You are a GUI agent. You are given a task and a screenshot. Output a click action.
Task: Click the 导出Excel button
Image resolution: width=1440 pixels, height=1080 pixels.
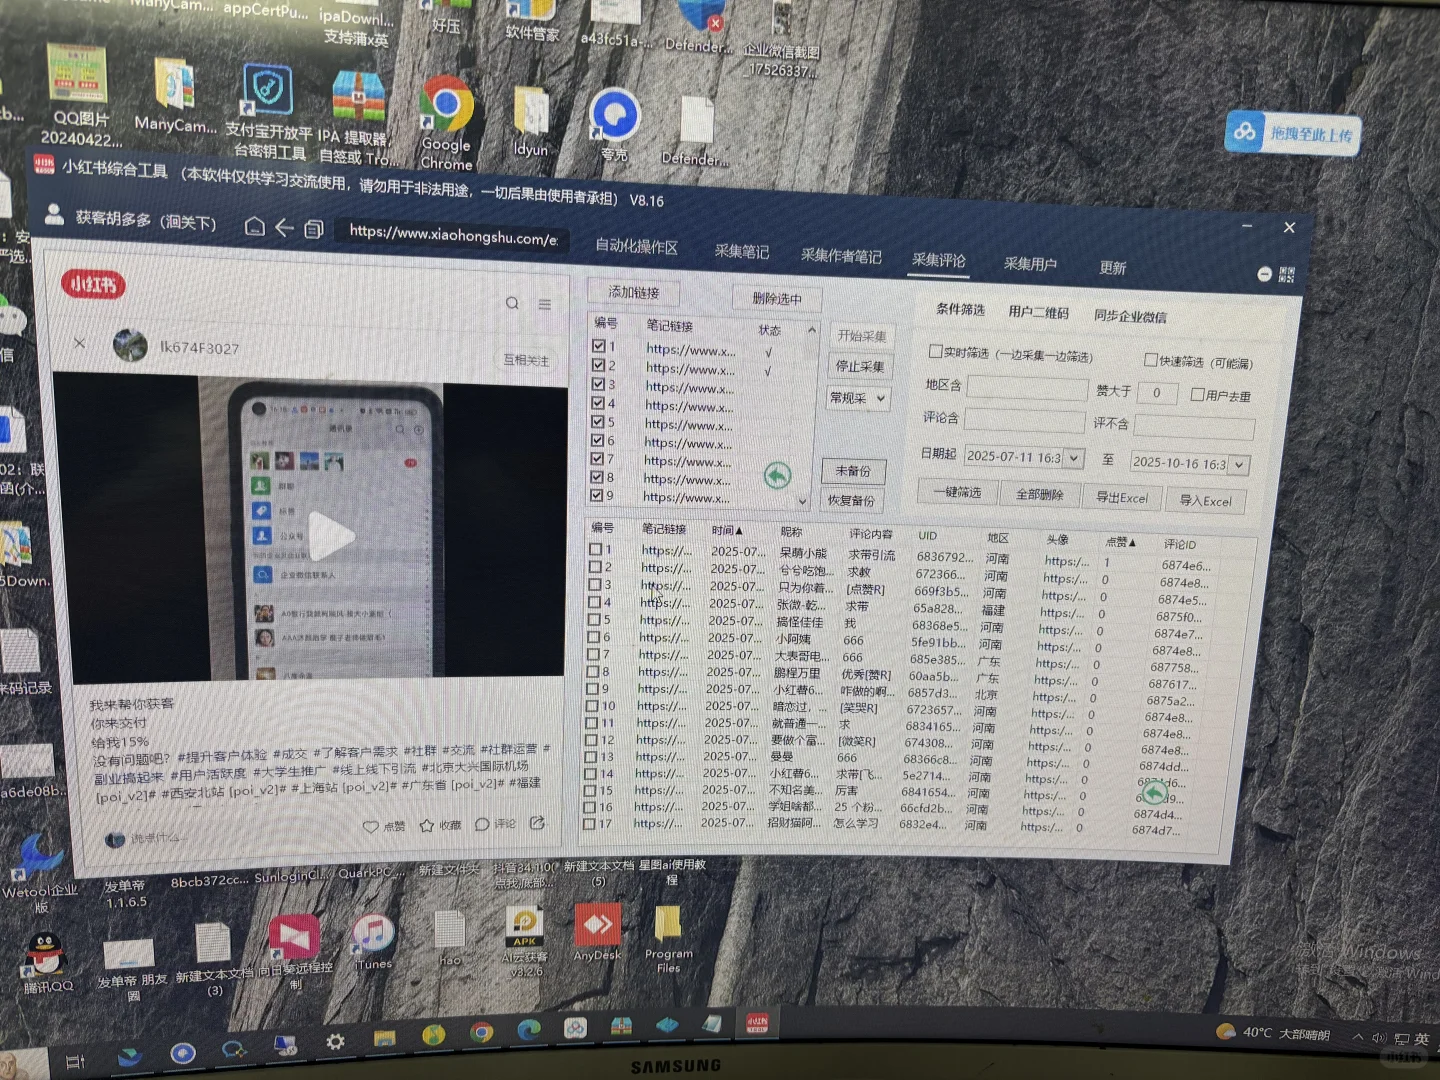[x=1121, y=497]
